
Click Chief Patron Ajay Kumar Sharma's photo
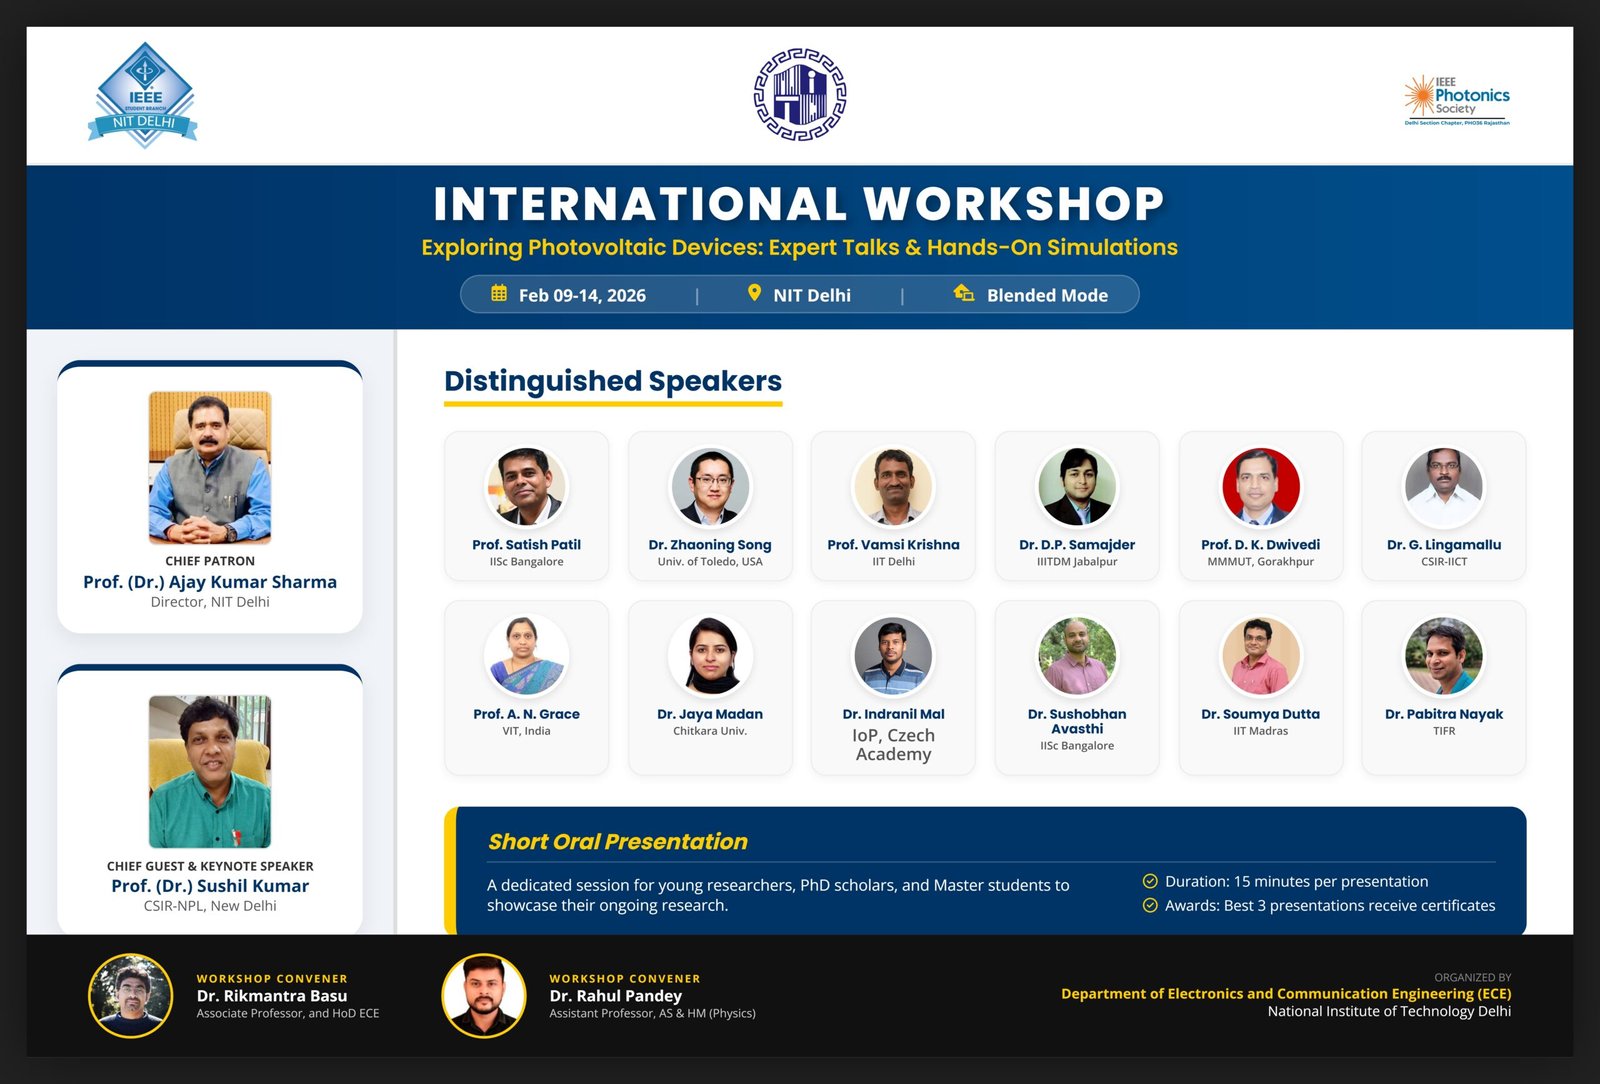pos(210,467)
